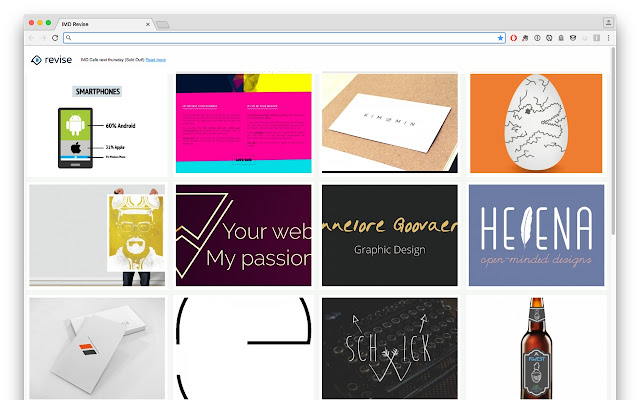Screen dimensions: 640x400
Task: Switch to the IMD Revise tab
Action: click(104, 24)
